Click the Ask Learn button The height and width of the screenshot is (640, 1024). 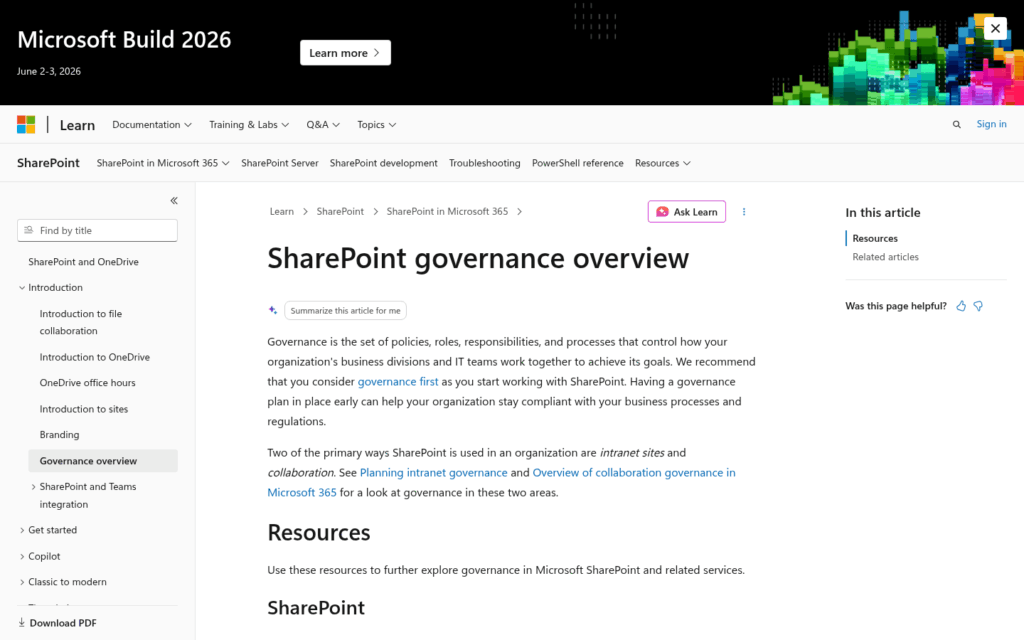(686, 212)
